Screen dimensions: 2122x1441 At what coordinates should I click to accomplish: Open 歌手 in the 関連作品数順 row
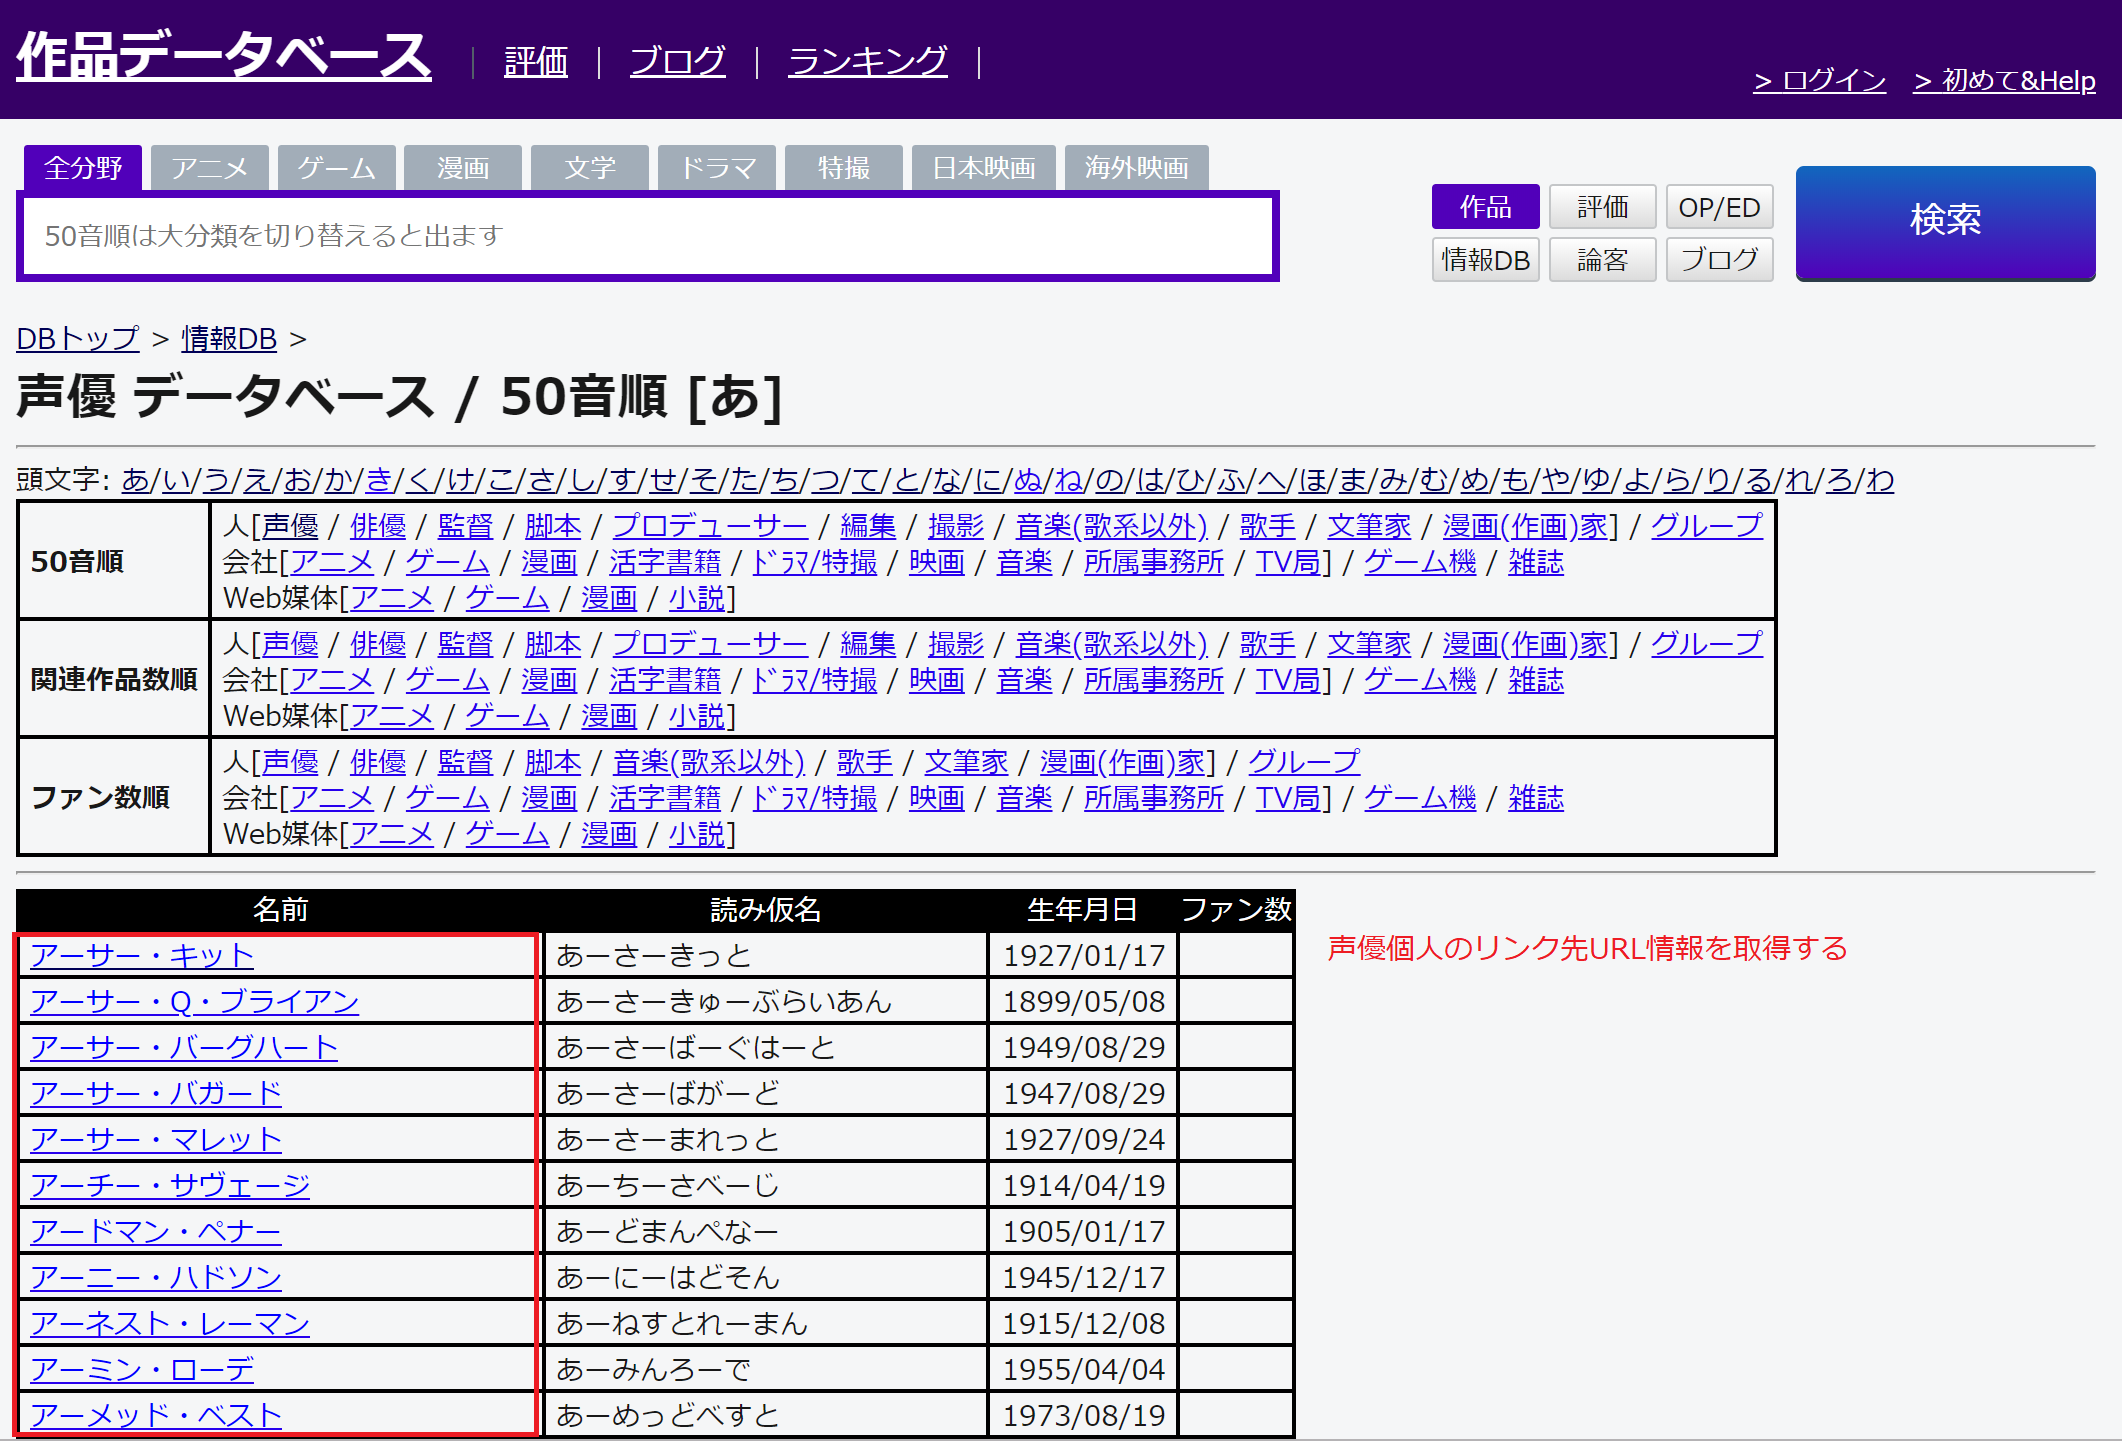click(1268, 644)
